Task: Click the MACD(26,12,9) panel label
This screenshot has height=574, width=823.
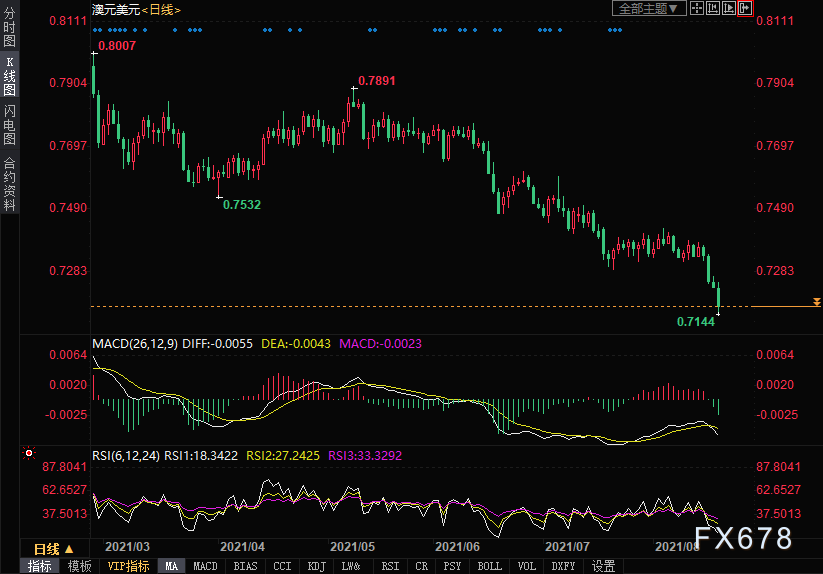Action: pos(135,344)
